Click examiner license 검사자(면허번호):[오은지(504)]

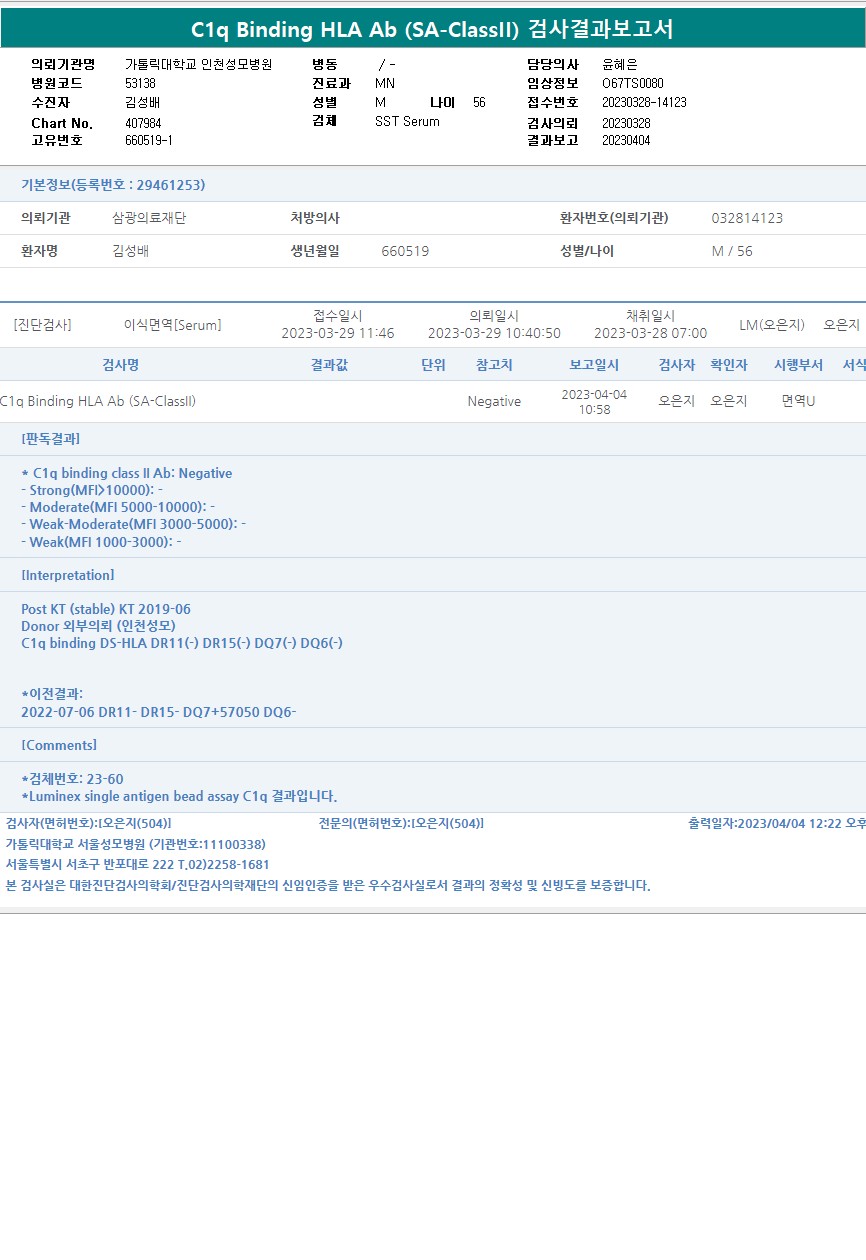[89, 823]
